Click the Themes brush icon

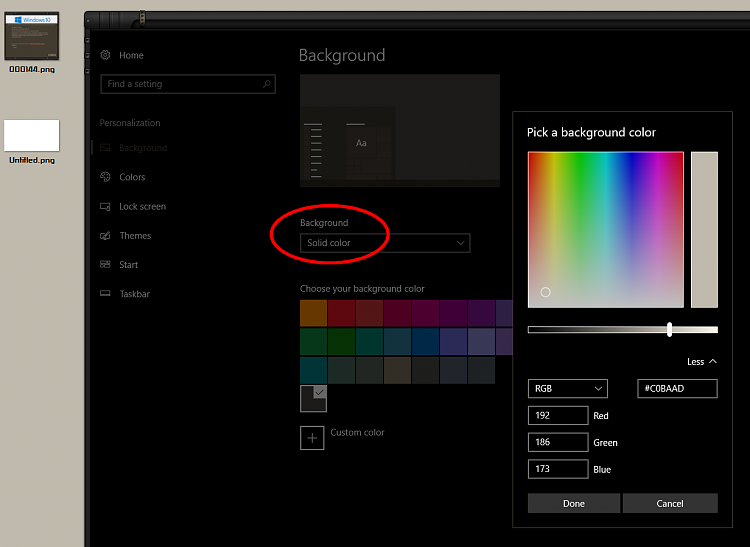(x=106, y=236)
